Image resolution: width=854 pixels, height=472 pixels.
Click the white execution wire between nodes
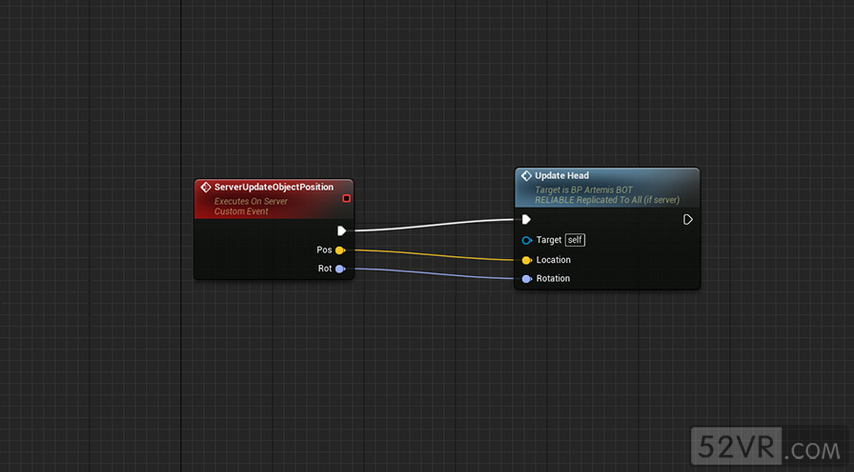tap(430, 225)
